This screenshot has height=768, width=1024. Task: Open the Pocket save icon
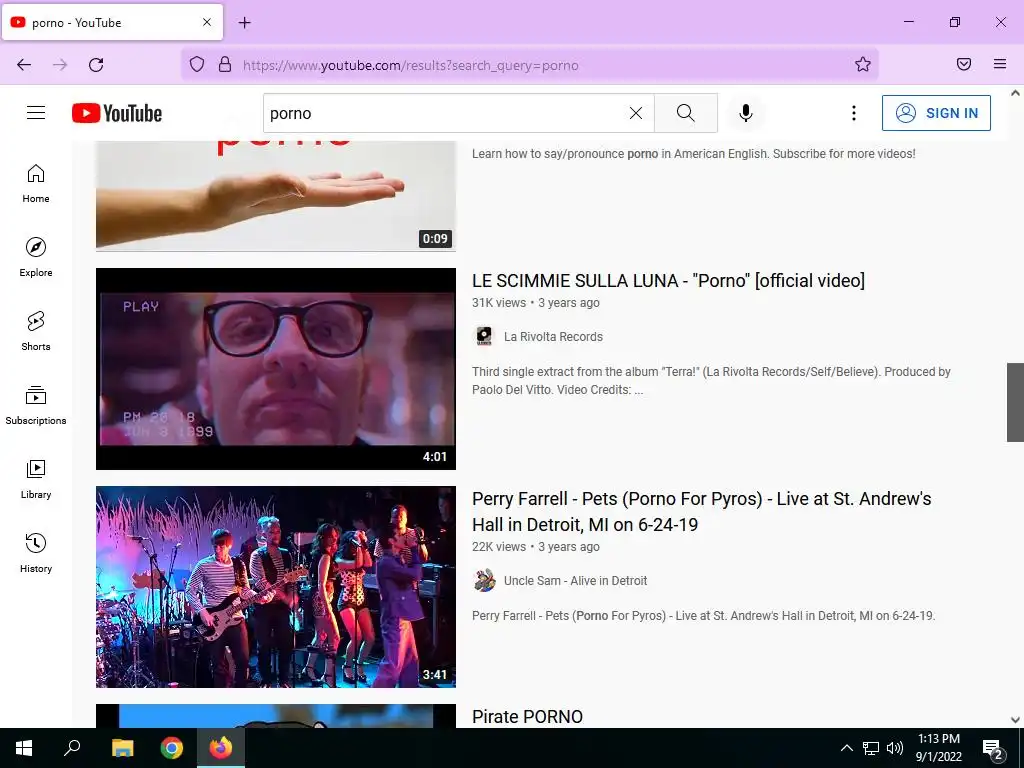pos(964,64)
